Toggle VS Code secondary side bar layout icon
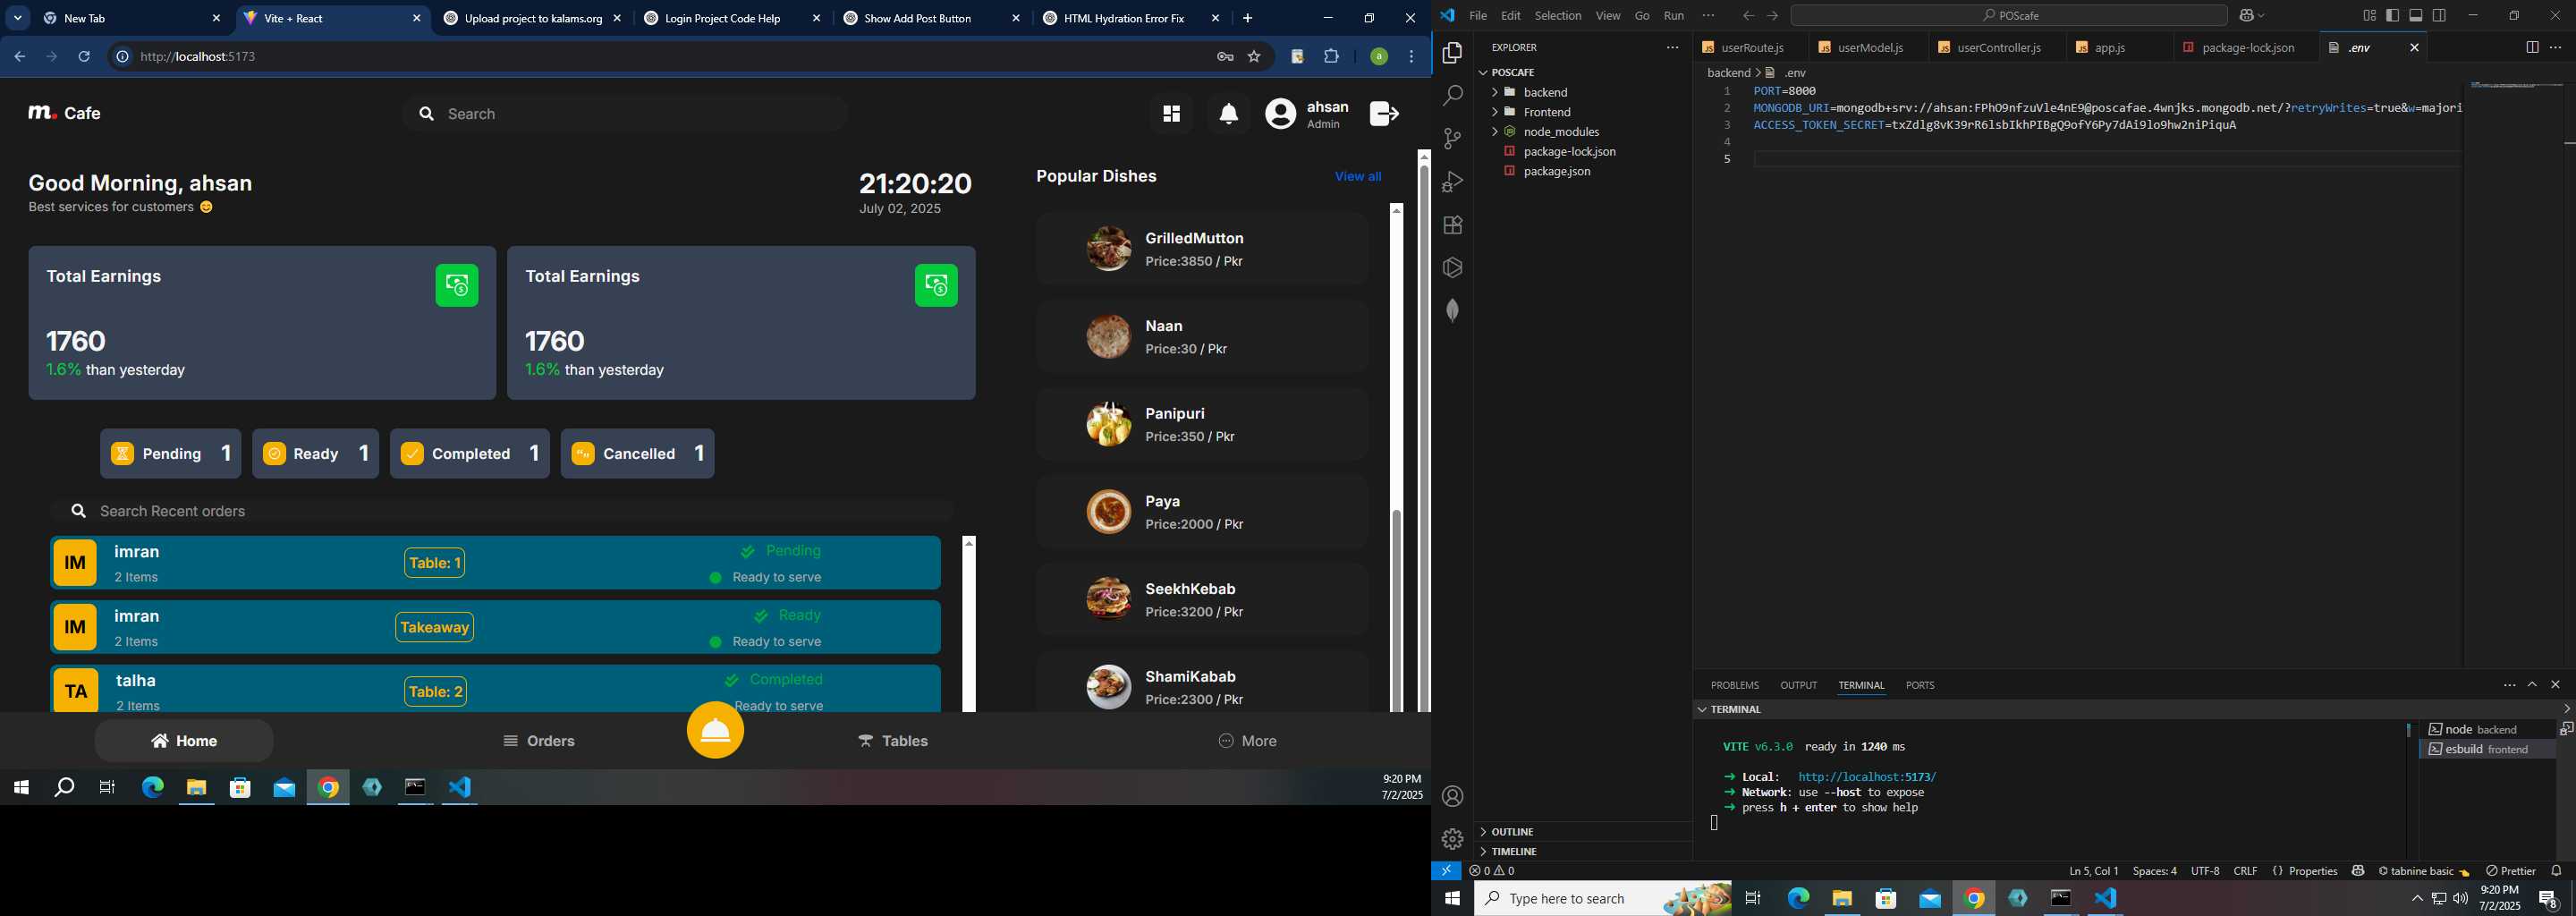2576x916 pixels. [2439, 15]
